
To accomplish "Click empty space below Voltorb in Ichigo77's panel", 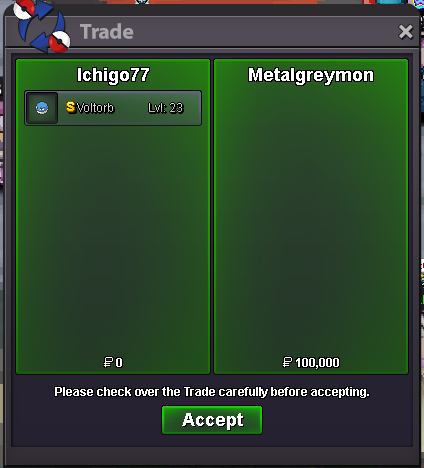I will (113, 240).
